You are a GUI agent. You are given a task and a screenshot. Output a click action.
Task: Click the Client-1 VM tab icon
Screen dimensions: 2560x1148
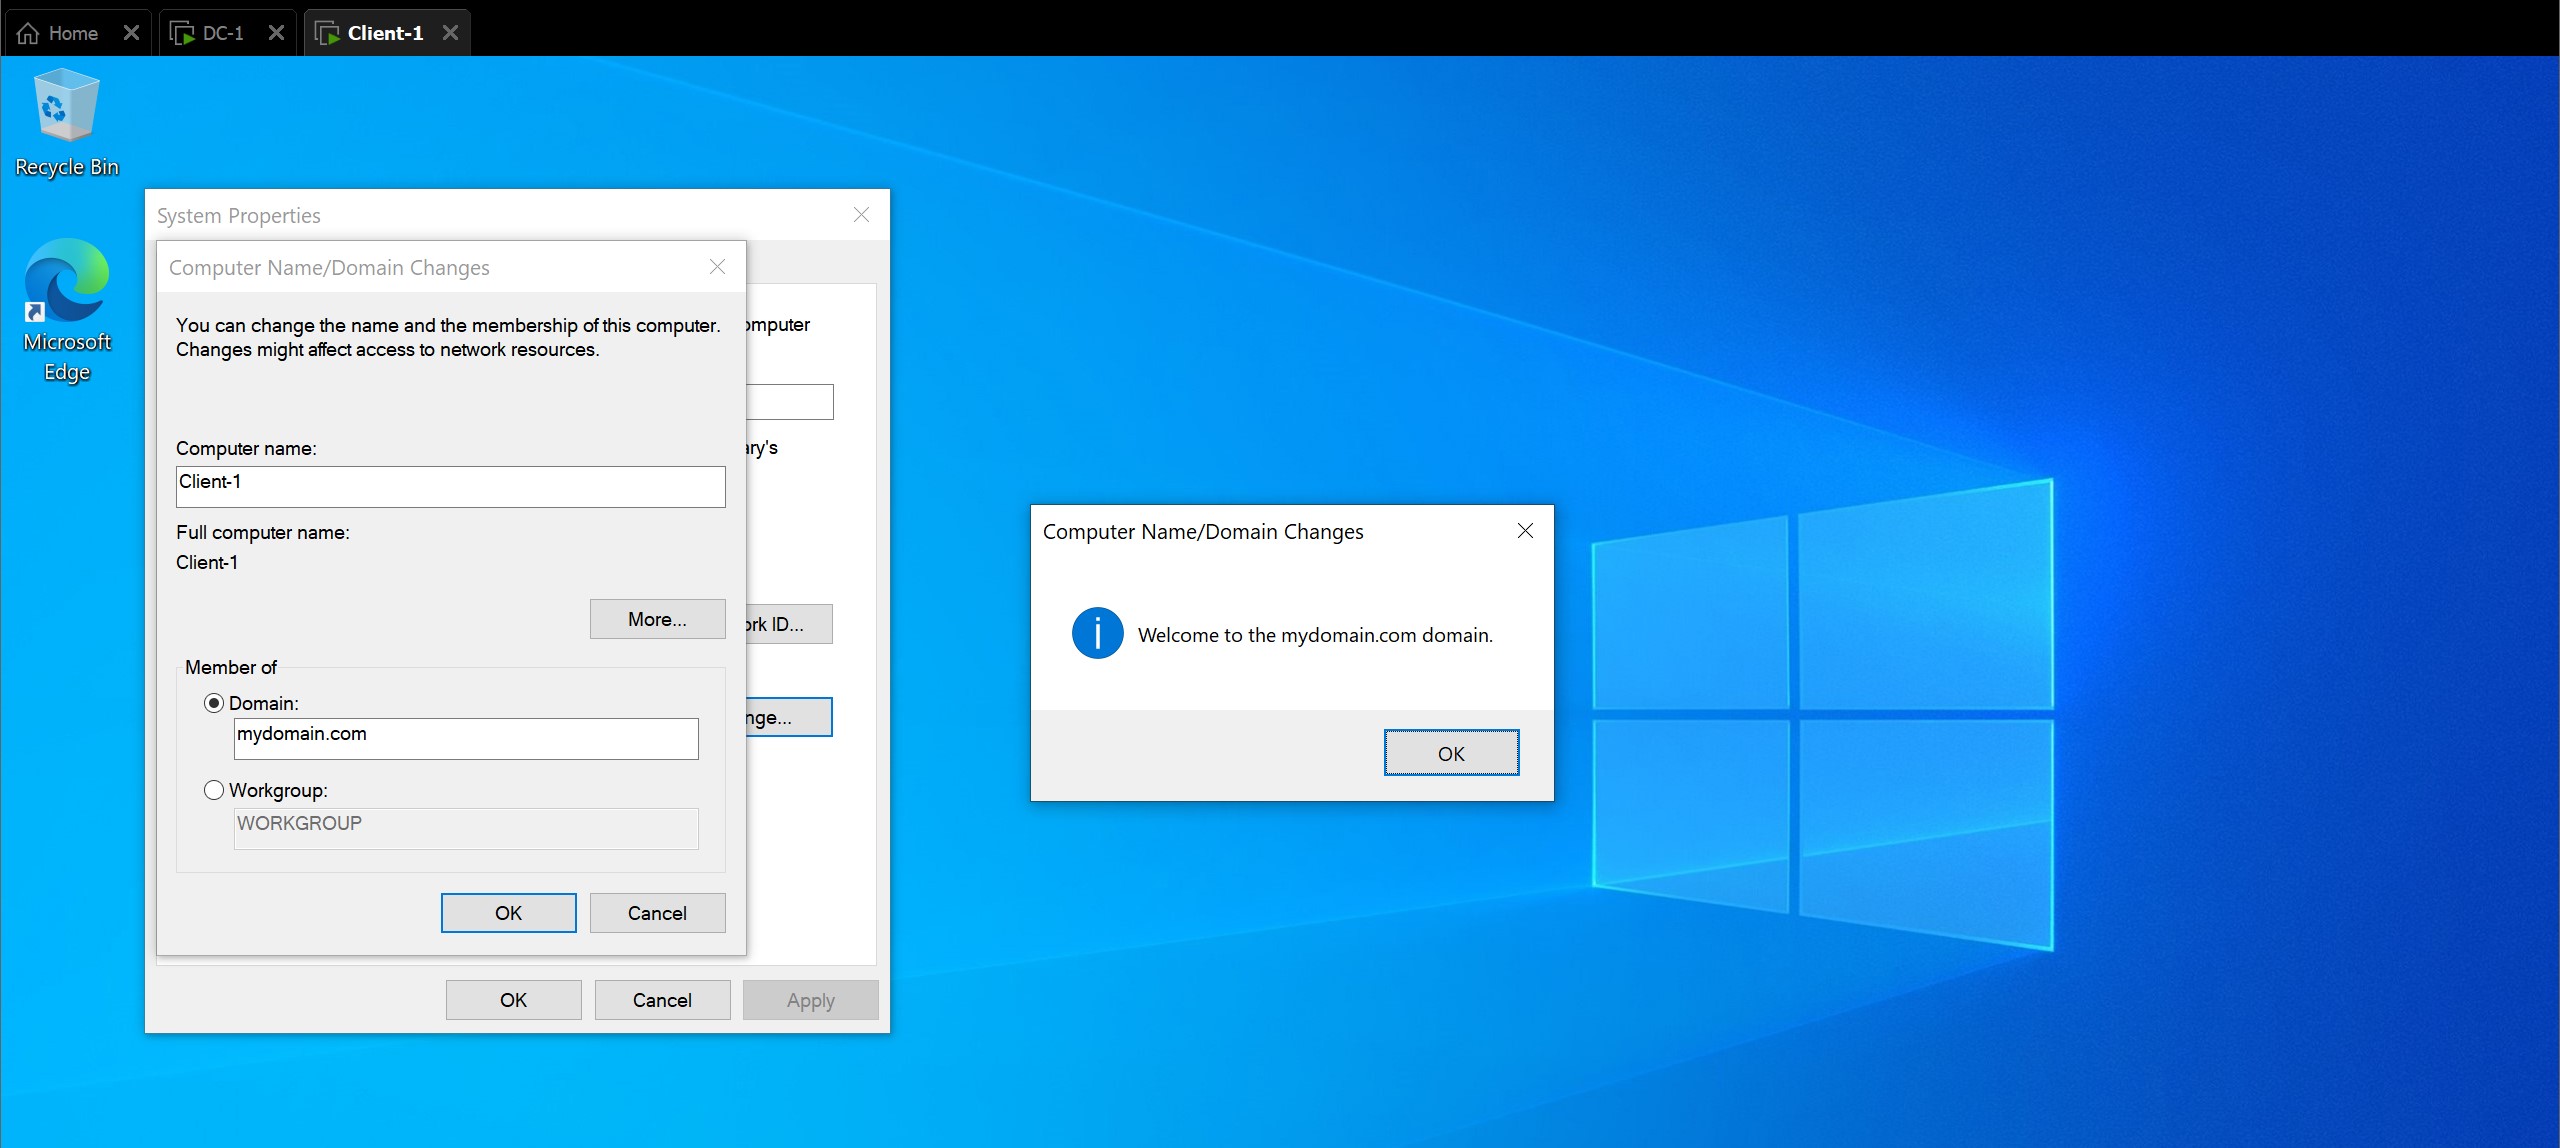327,33
